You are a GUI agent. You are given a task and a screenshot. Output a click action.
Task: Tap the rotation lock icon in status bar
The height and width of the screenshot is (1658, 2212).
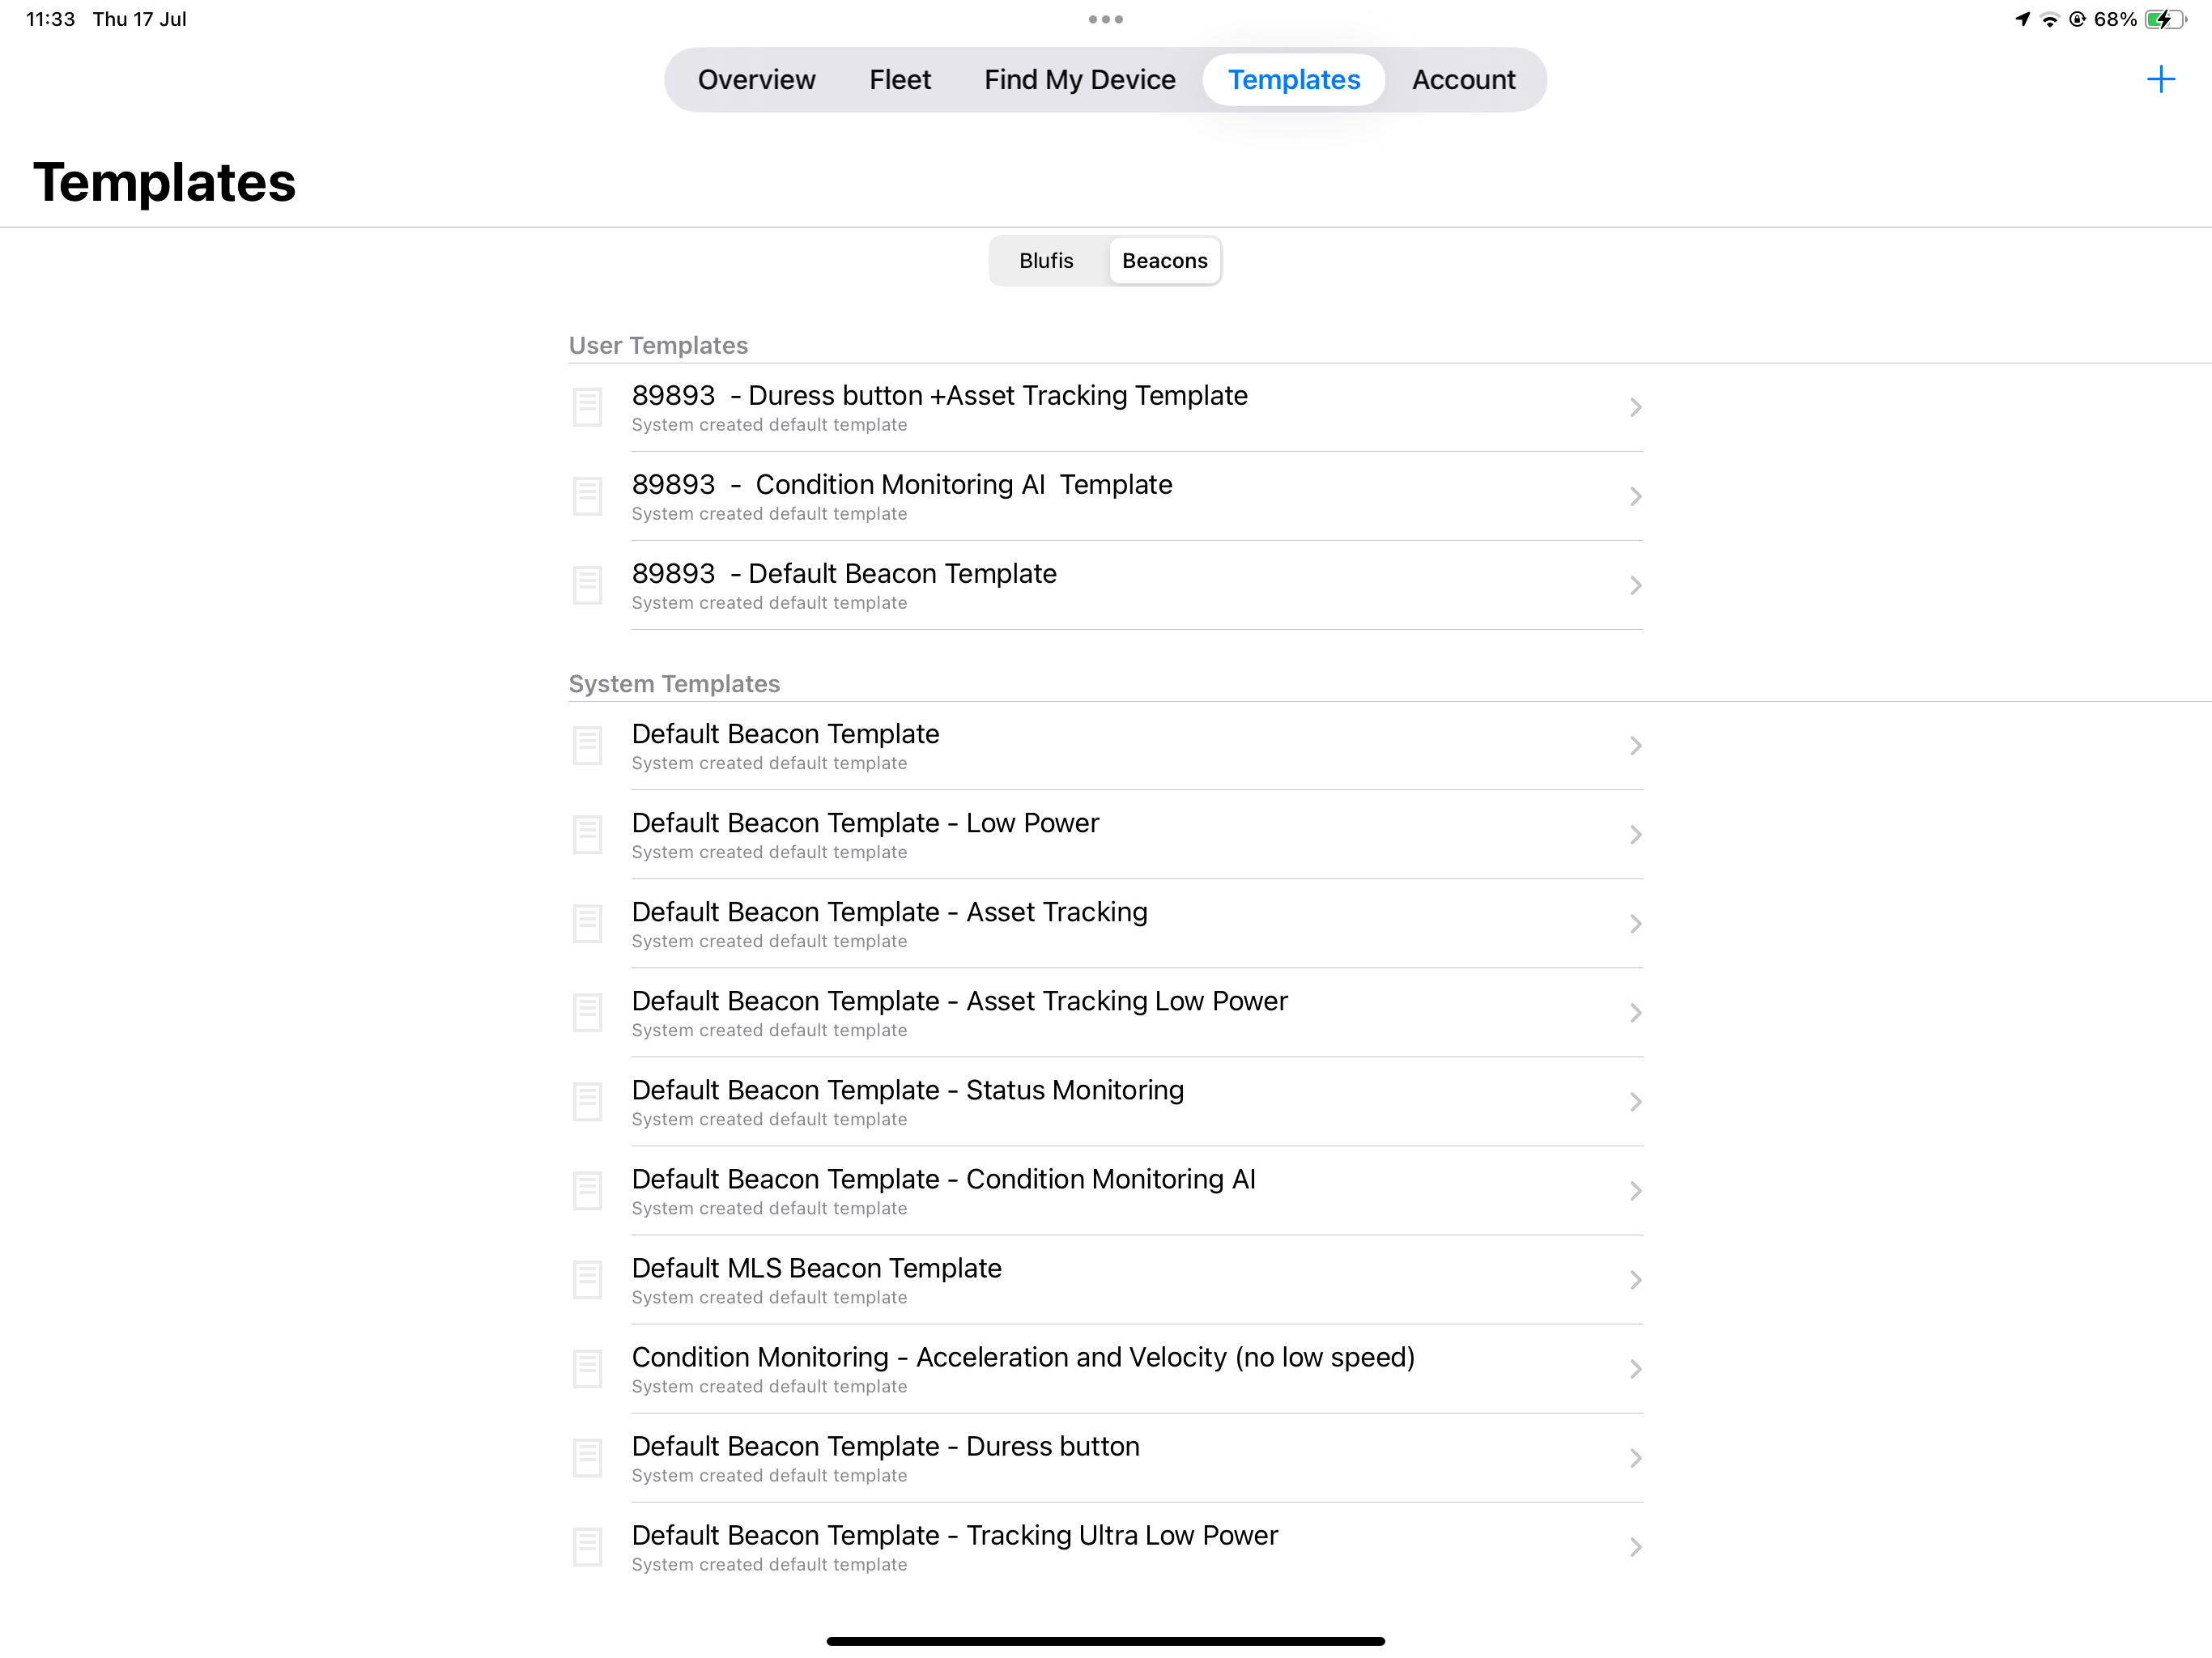2077,19
